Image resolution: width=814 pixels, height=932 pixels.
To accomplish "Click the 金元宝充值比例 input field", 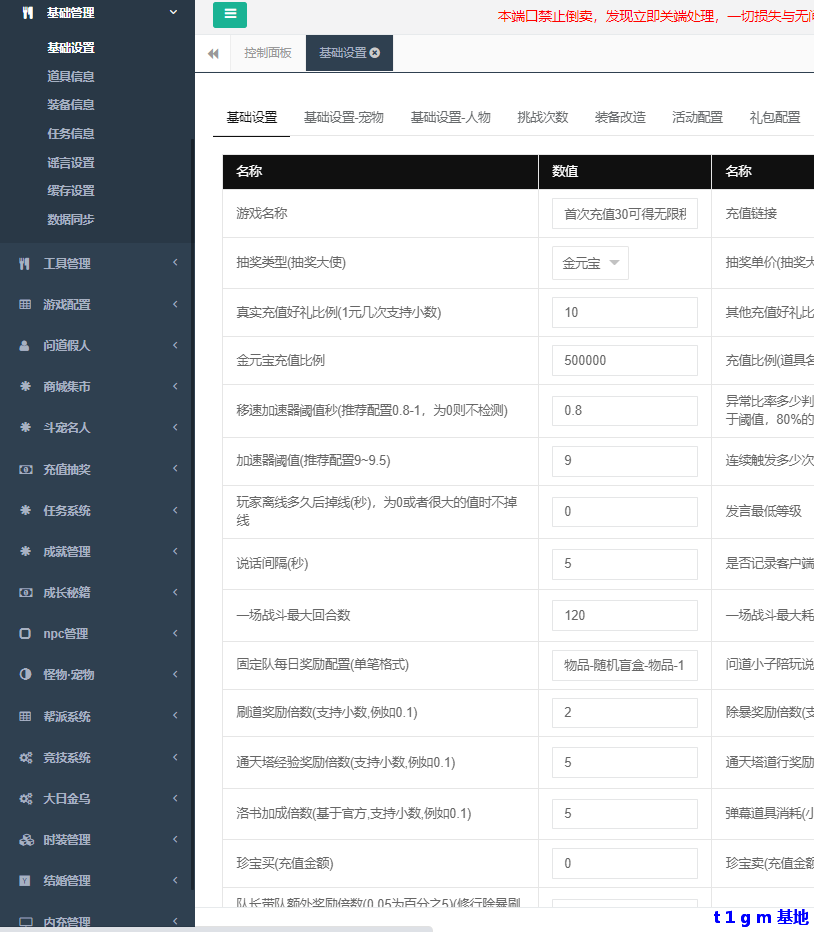I will click(x=624, y=360).
